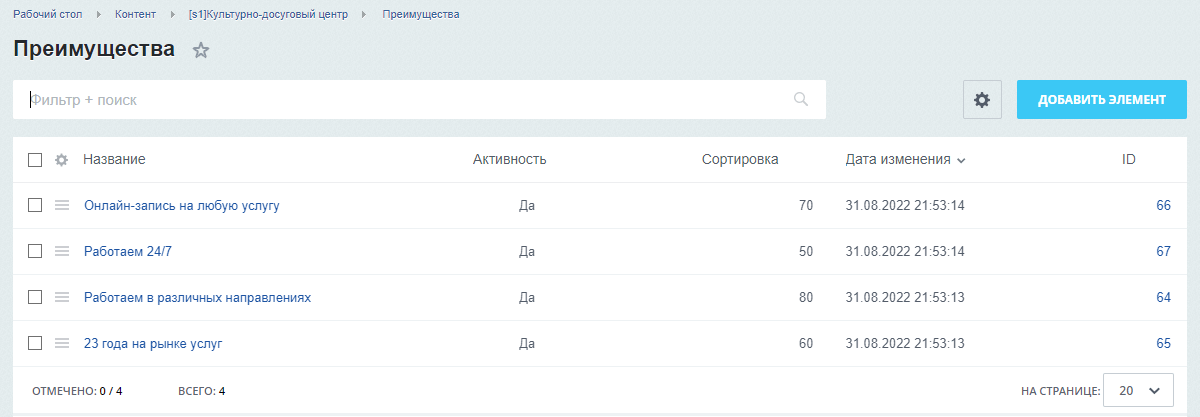
Task: Open column settings gear in table header
Action: 61,160
